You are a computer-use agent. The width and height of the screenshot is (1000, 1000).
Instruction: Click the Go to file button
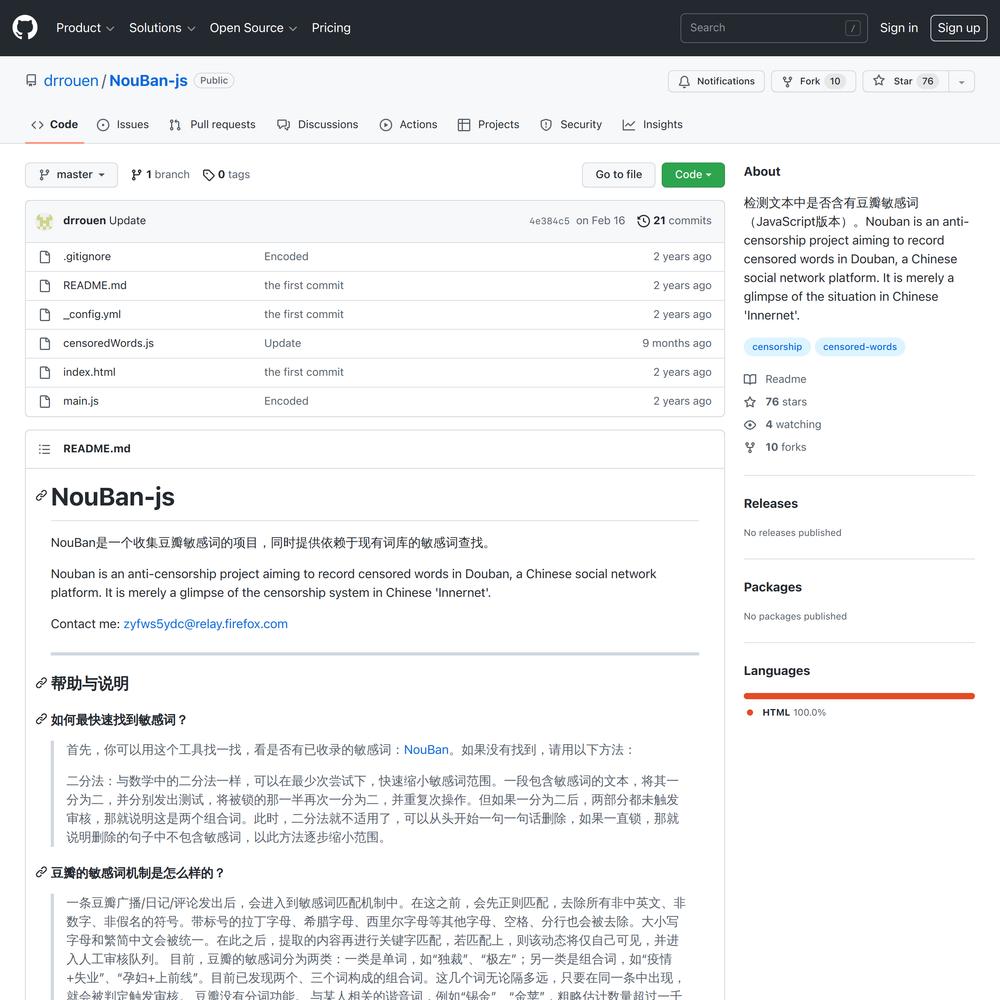click(x=618, y=175)
